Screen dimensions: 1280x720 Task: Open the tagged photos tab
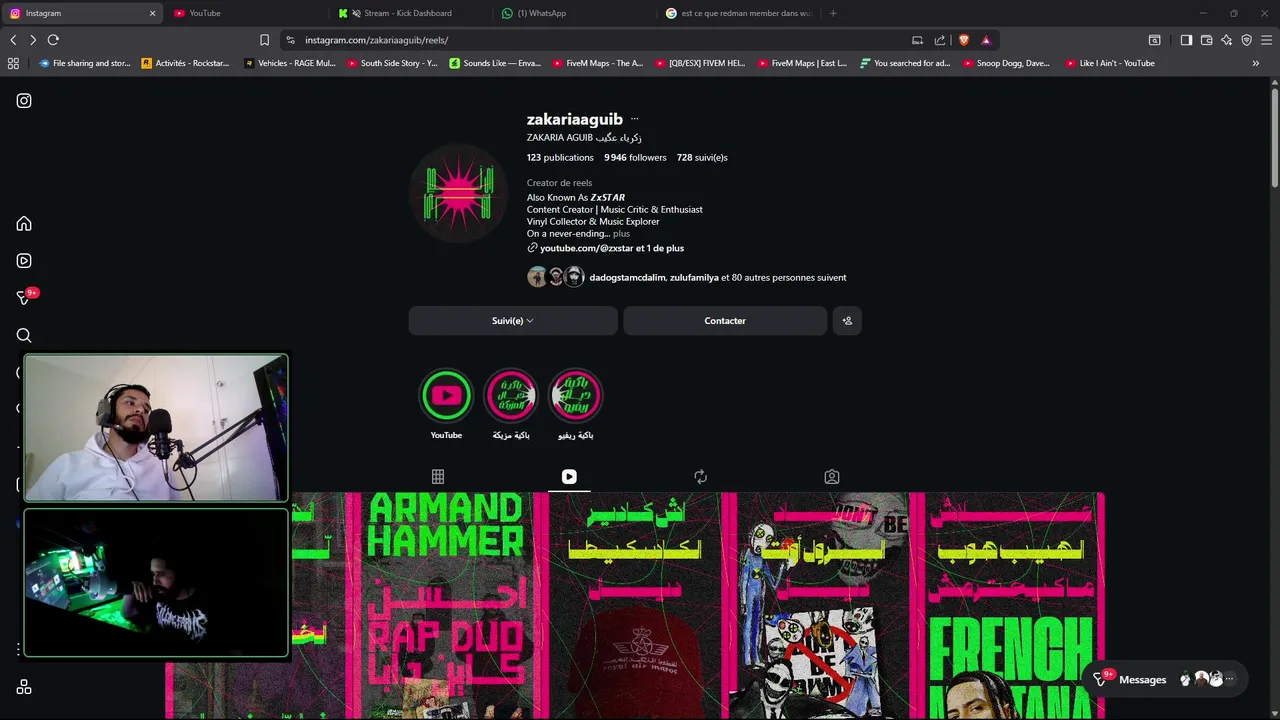point(832,477)
